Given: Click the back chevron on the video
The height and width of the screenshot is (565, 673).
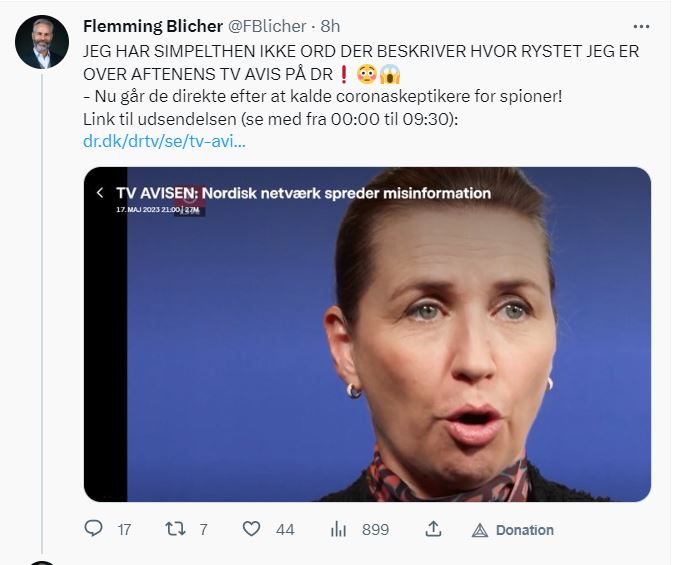Looking at the screenshot, I should [x=100, y=192].
